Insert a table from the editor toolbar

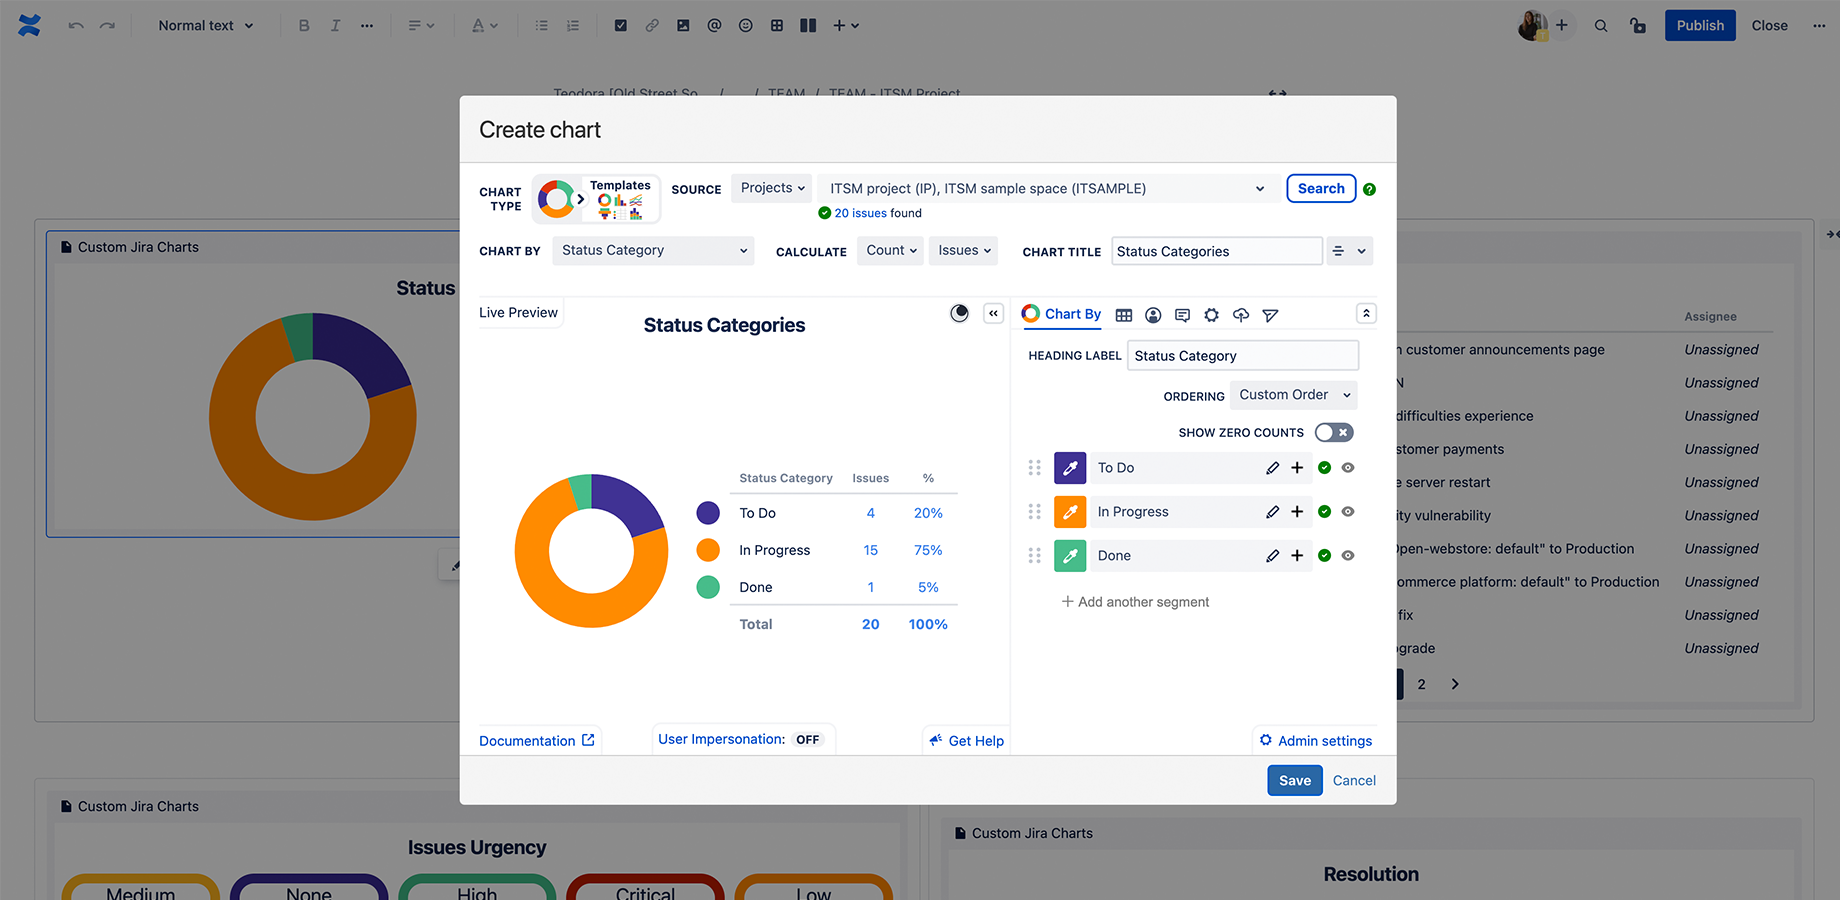pyautogui.click(x=777, y=25)
